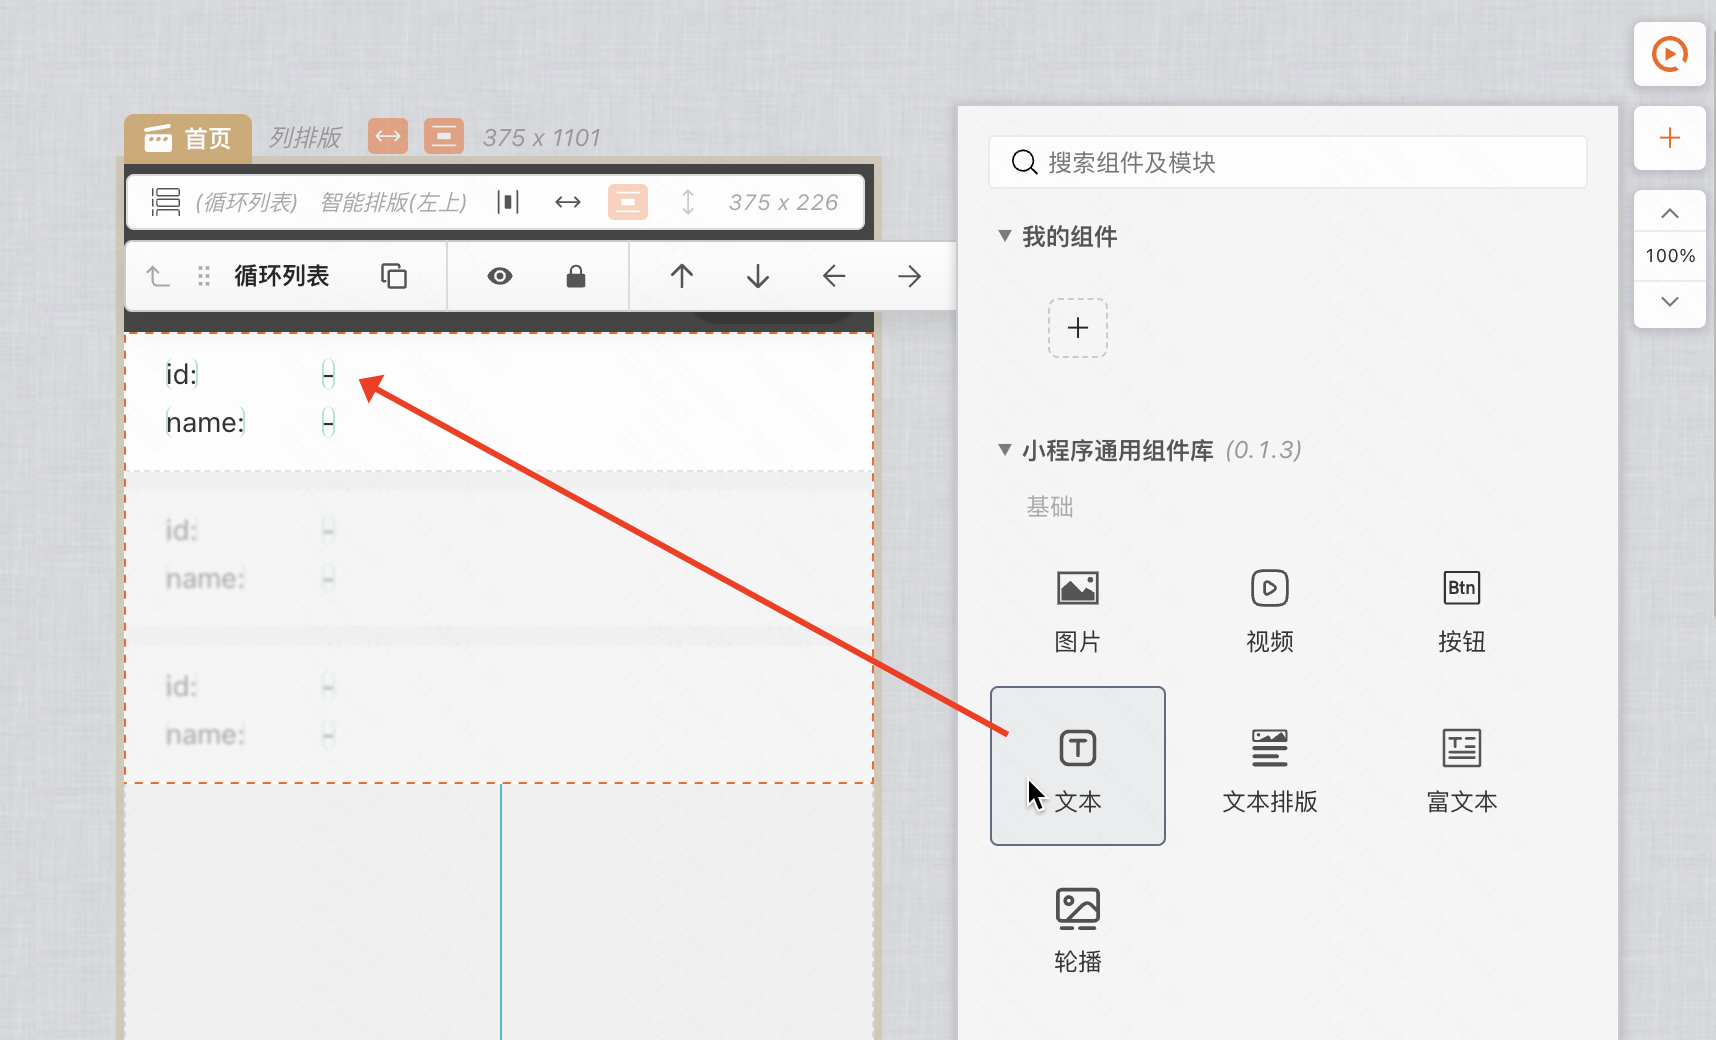This screenshot has height=1040, width=1716.
Task: Add a new custom component with dashed plus
Action: pos(1077,328)
